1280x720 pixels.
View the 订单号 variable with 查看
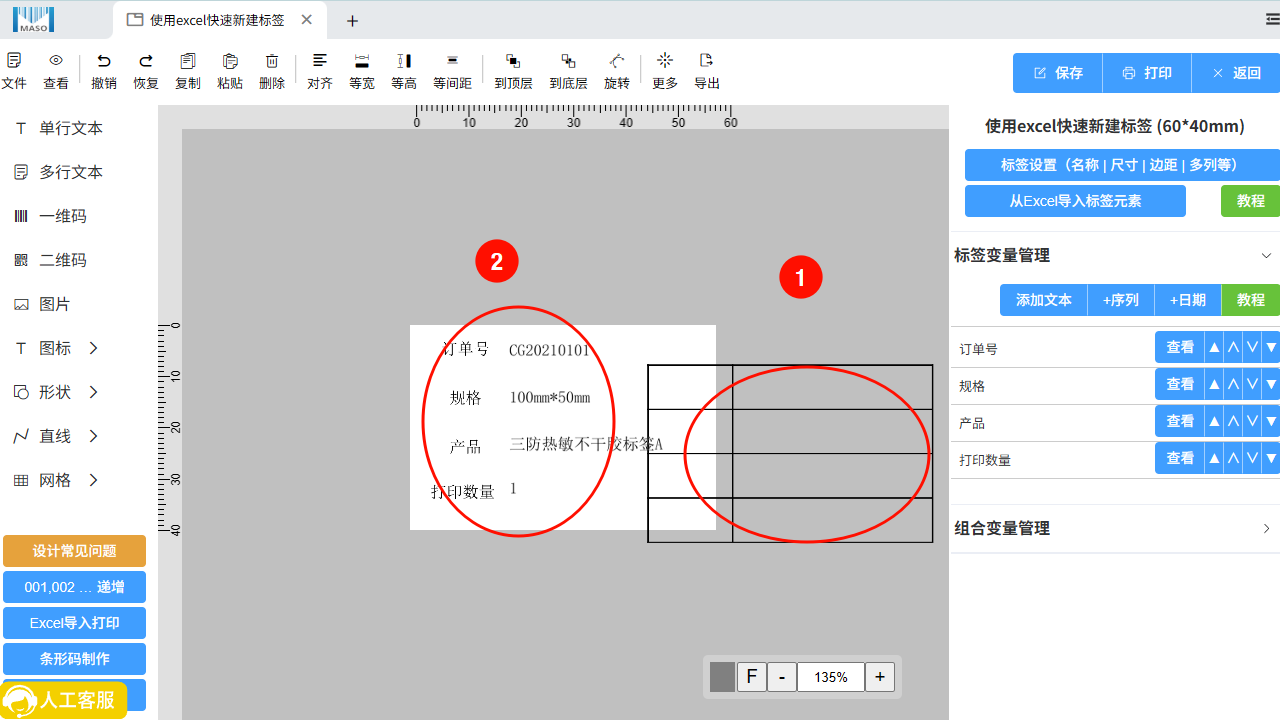pos(1180,347)
